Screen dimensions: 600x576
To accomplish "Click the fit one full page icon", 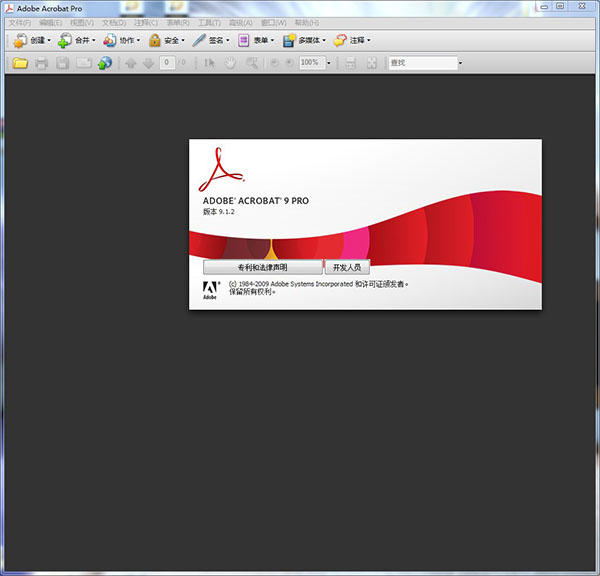I will tap(372, 63).
